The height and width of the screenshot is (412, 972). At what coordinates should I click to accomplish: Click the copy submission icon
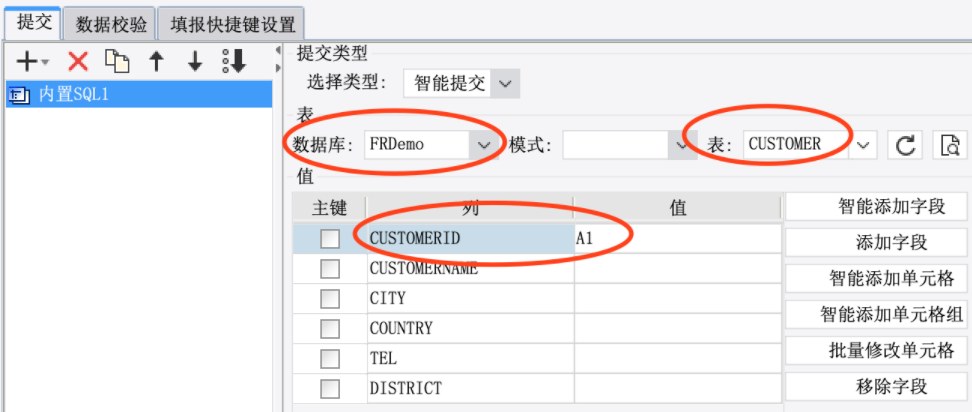117,61
